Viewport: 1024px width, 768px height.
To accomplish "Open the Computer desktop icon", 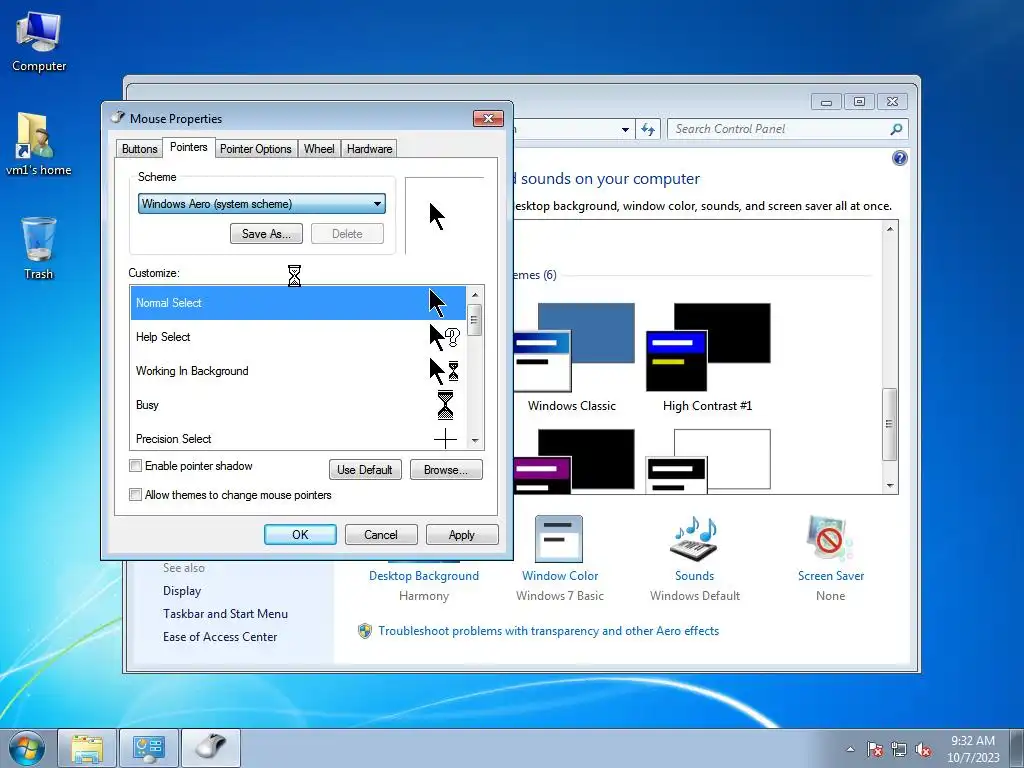I will pos(39,42).
